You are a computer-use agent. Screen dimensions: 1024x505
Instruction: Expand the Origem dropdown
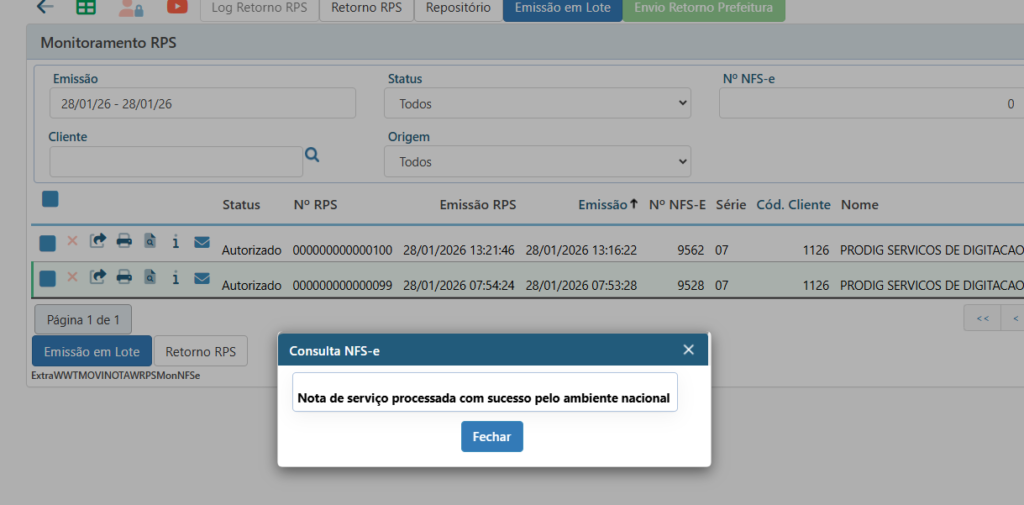pos(537,161)
